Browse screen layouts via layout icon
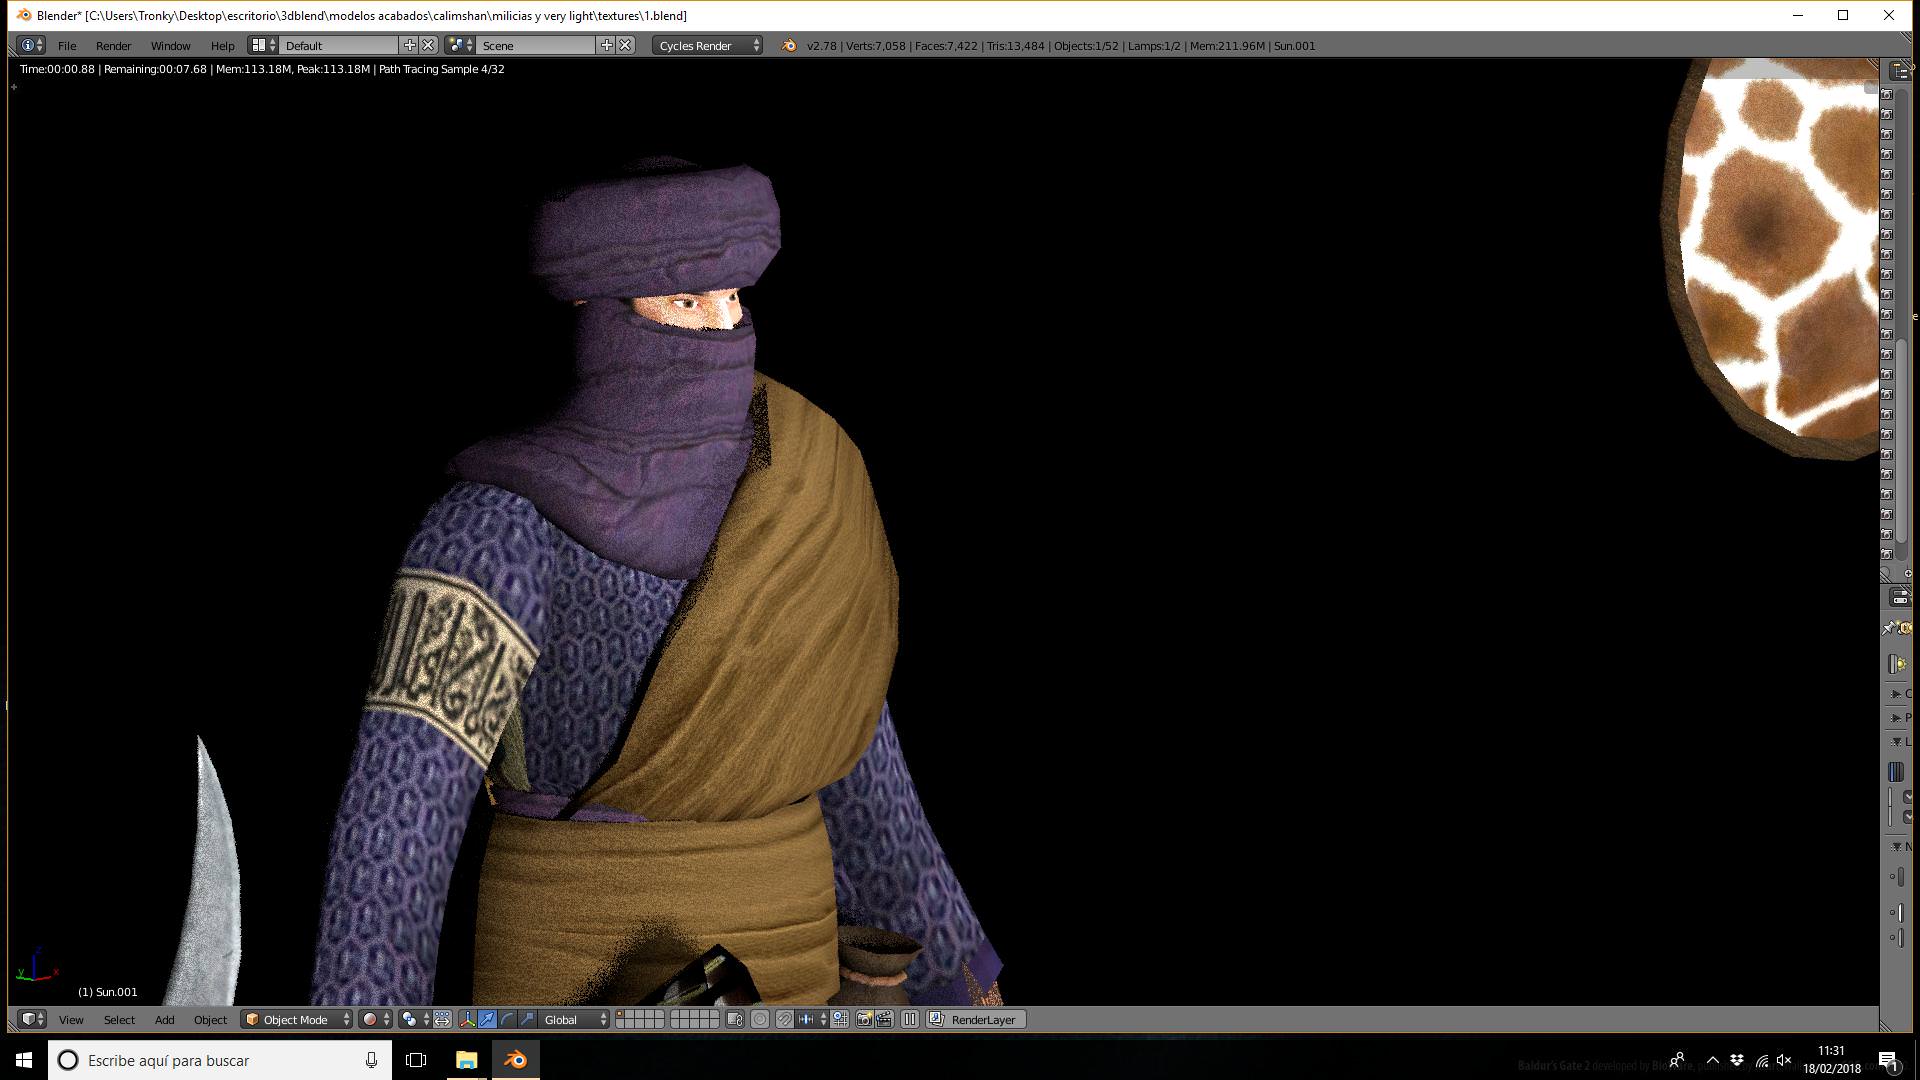The image size is (1920, 1080). click(x=263, y=45)
